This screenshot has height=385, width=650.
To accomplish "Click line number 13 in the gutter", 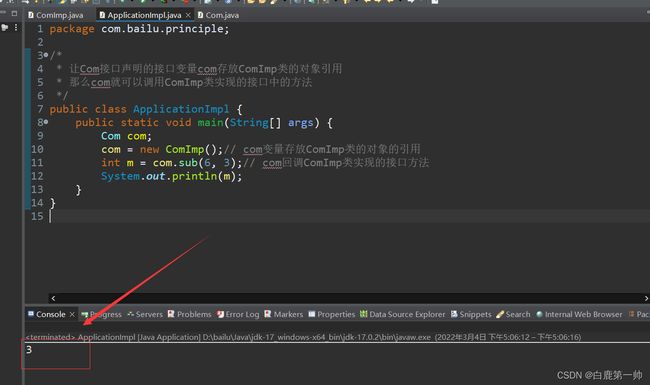I will pos(37,189).
